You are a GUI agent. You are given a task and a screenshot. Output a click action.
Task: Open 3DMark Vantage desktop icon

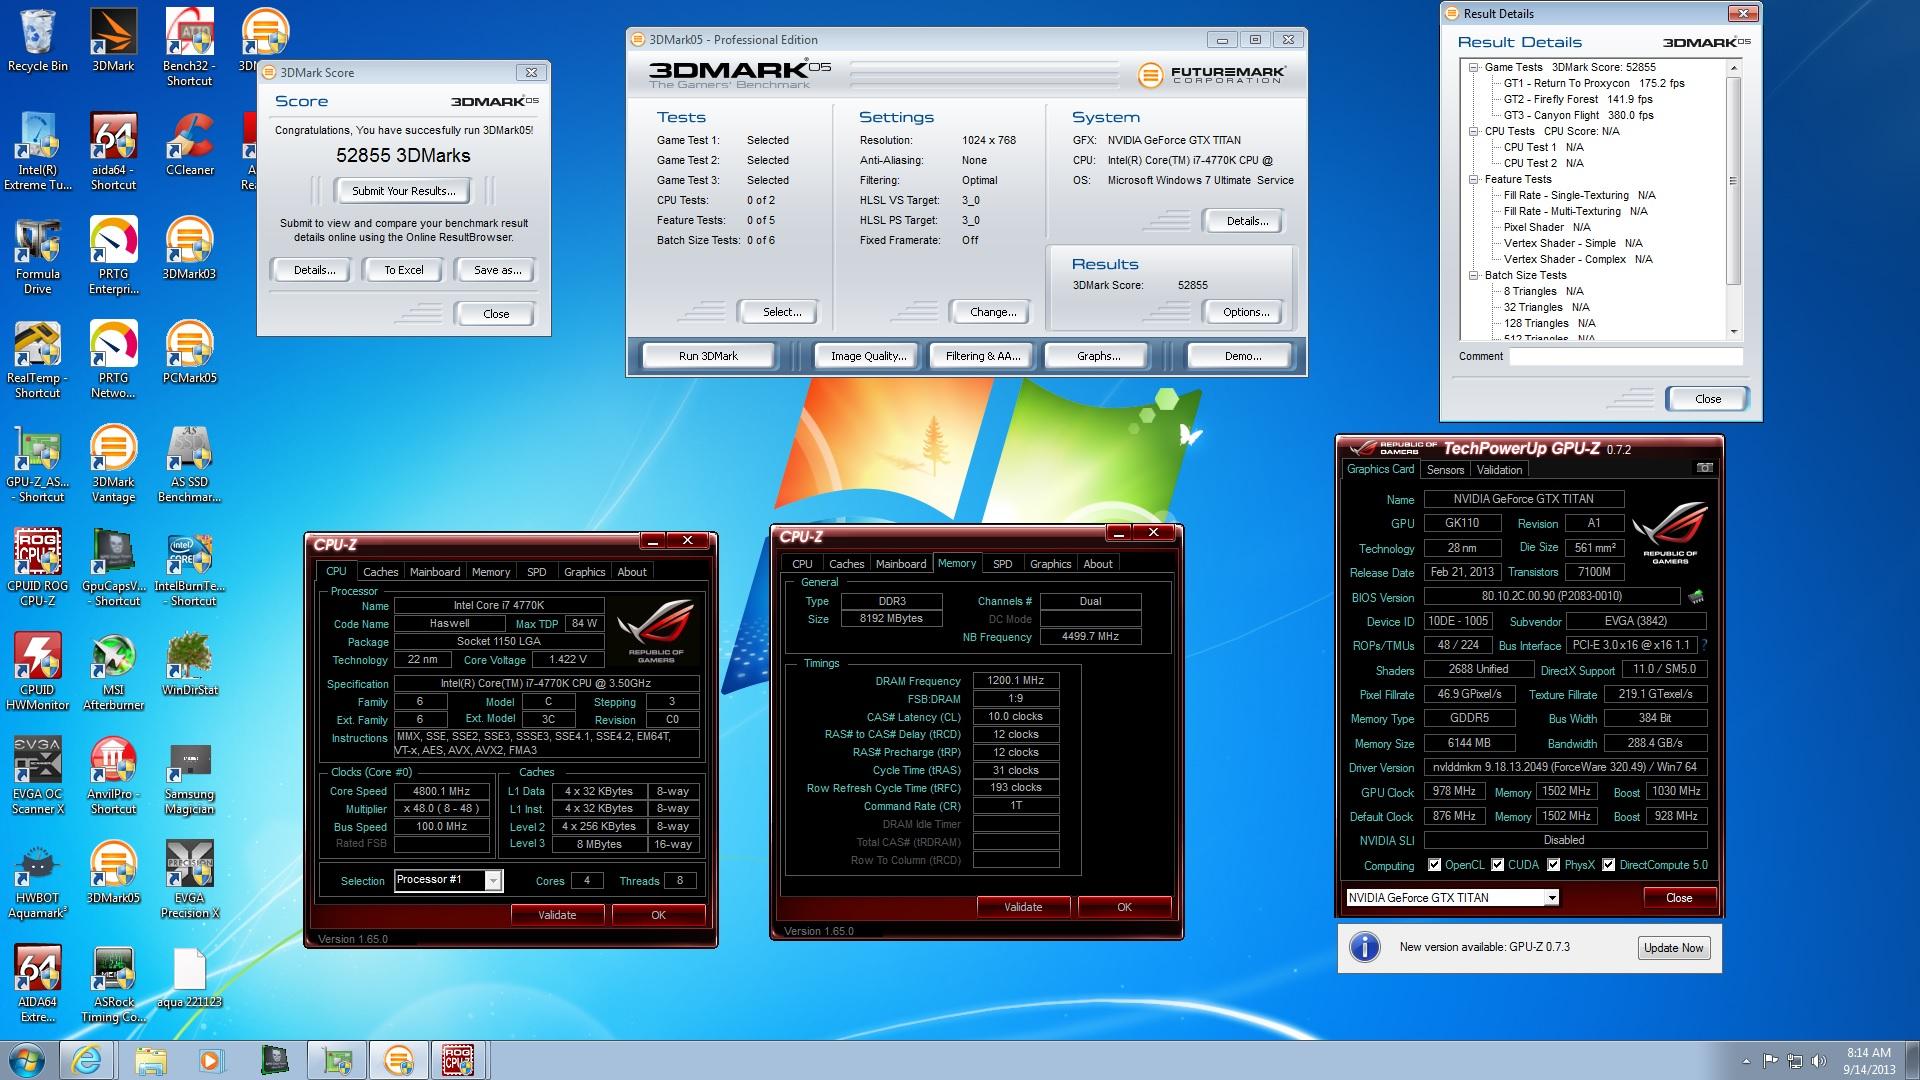point(113,463)
